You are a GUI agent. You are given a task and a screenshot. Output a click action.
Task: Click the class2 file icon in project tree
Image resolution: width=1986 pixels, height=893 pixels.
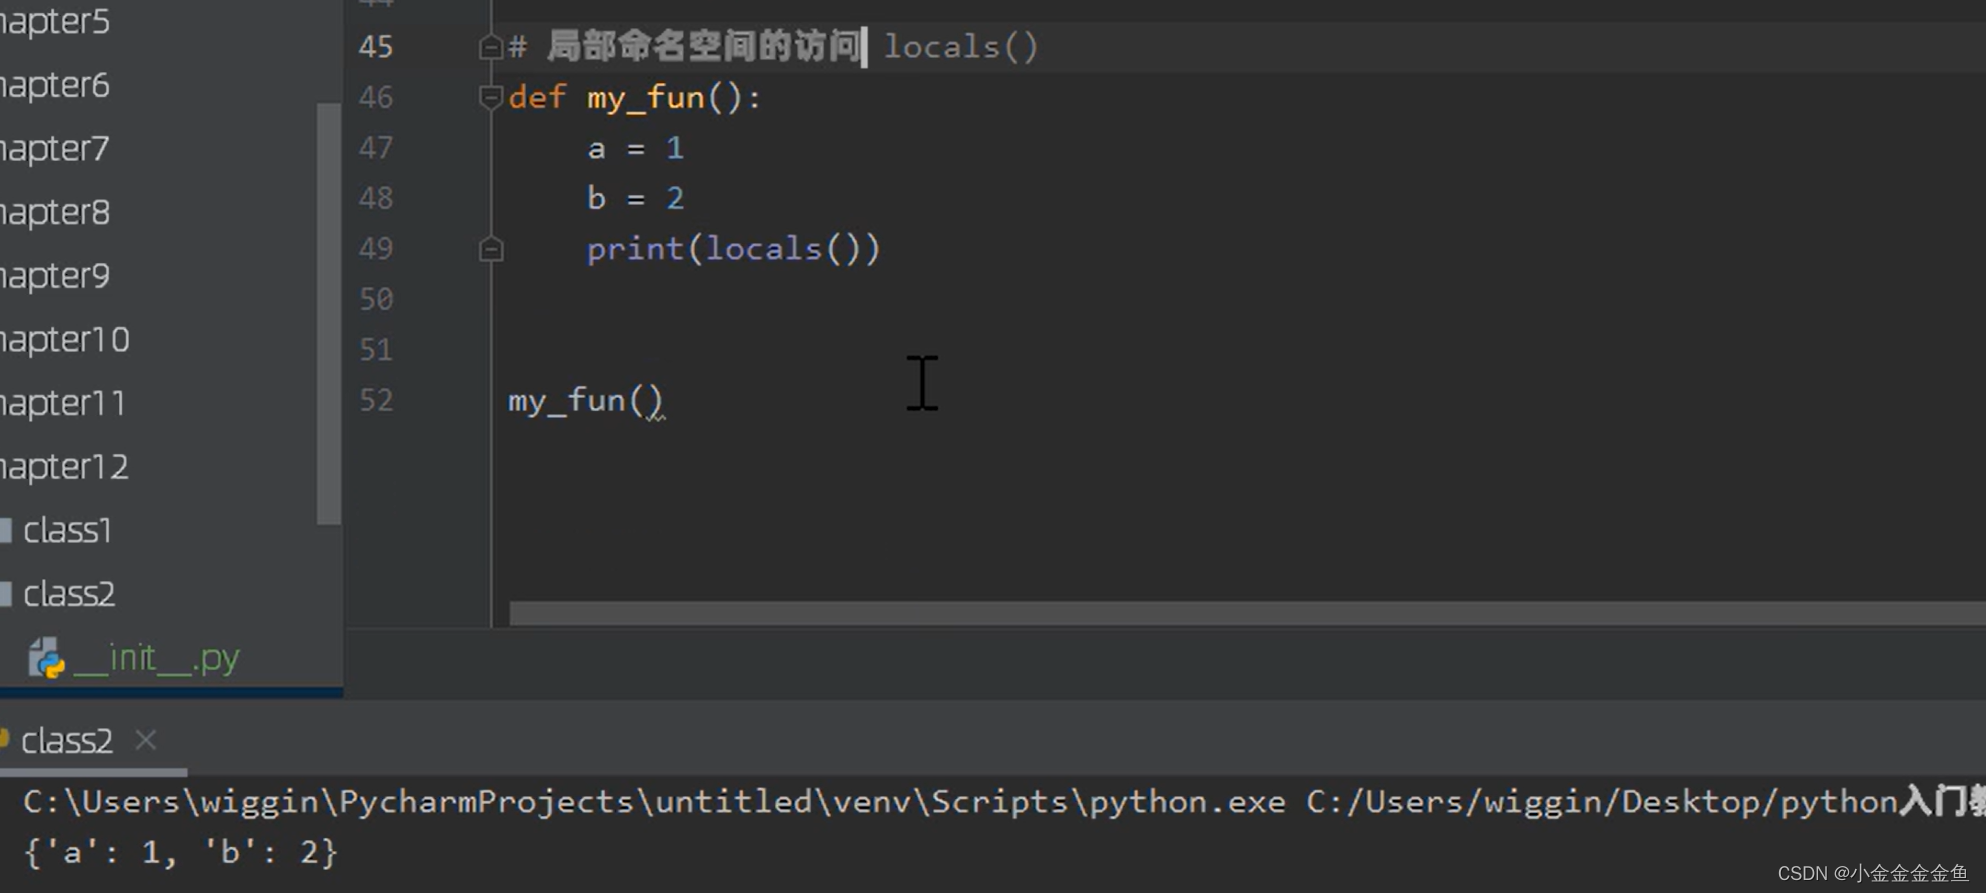pyautogui.click(x=6, y=594)
